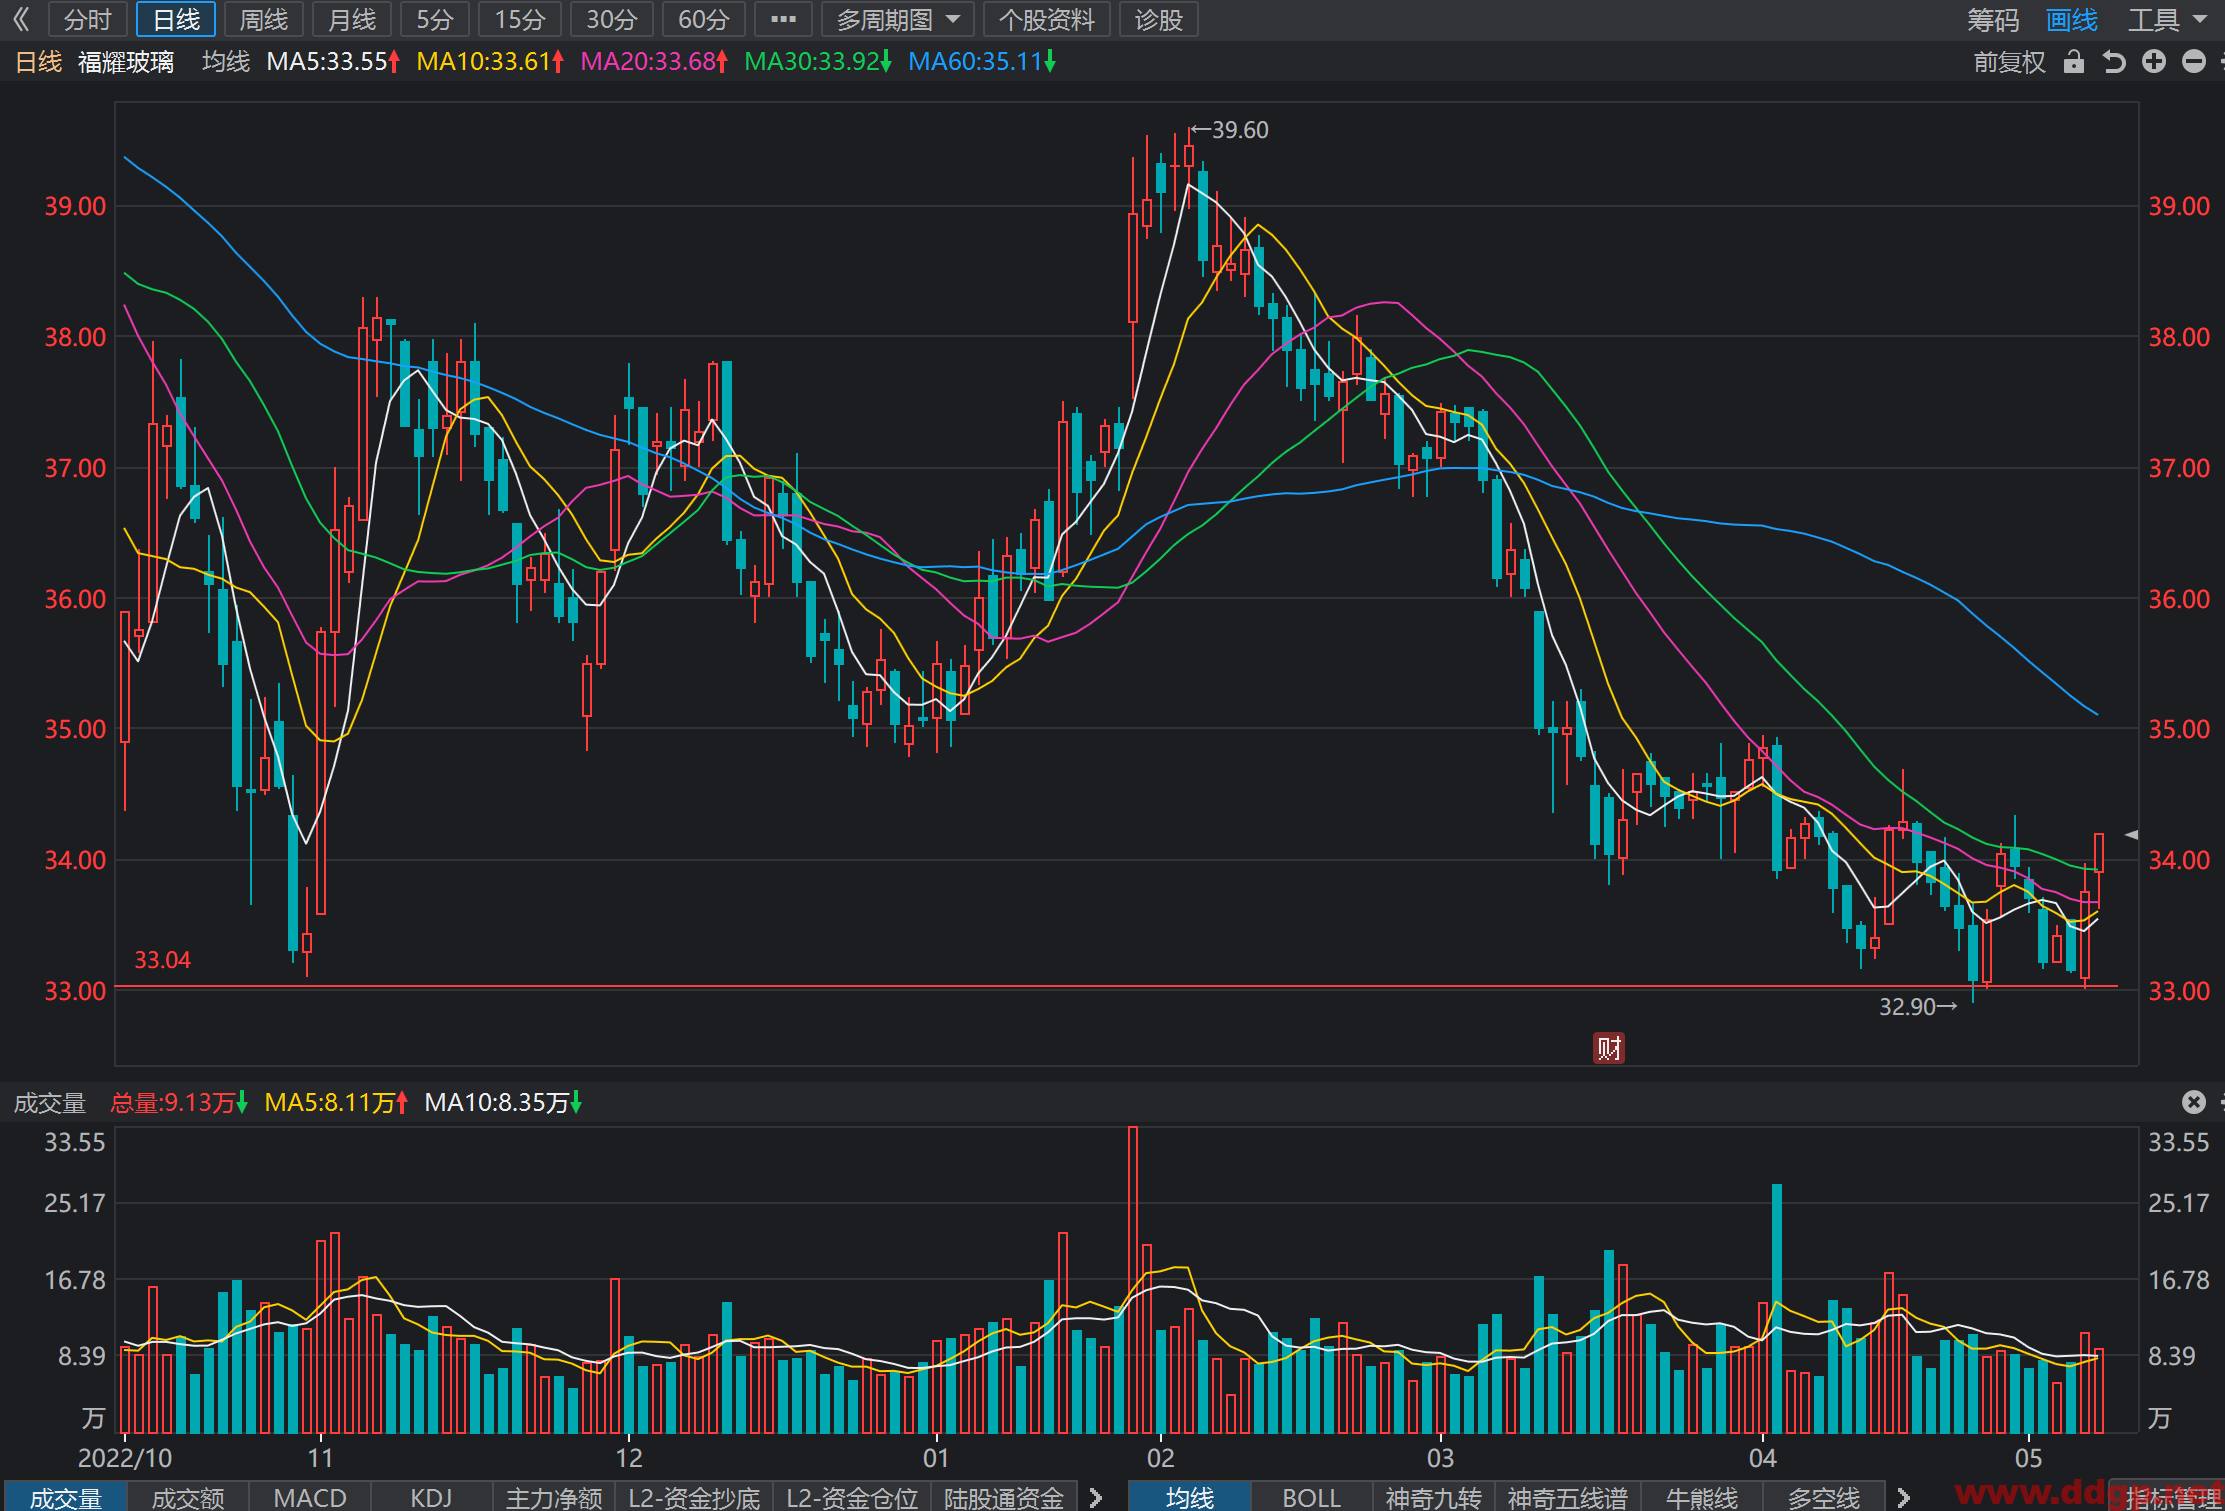Close the 成交量 volume panel
The width and height of the screenshot is (2225, 1511).
point(2193,1102)
